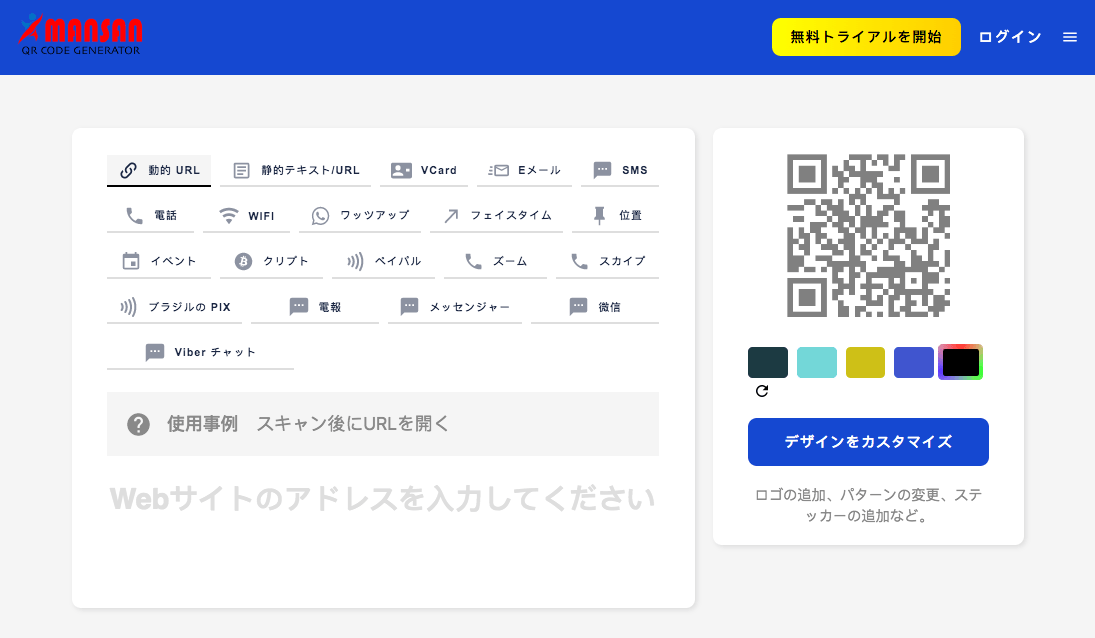Click the ログイン link

(1010, 37)
